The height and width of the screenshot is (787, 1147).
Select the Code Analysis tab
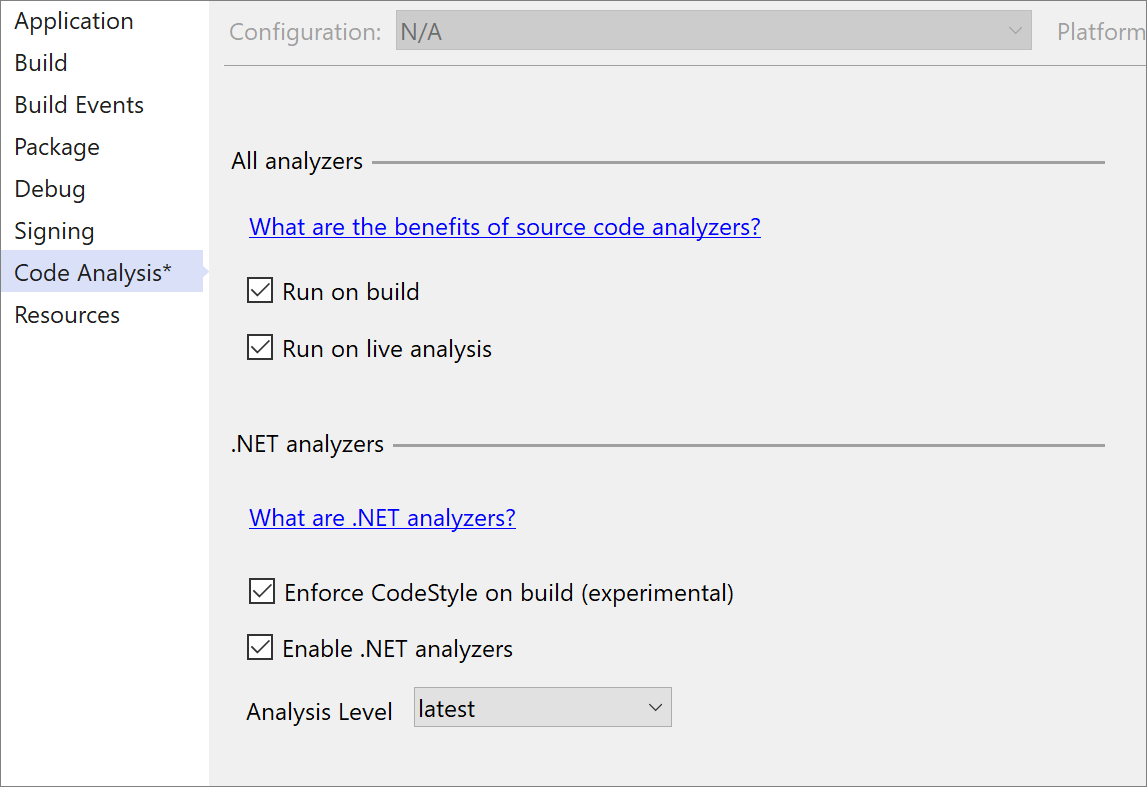click(x=102, y=271)
